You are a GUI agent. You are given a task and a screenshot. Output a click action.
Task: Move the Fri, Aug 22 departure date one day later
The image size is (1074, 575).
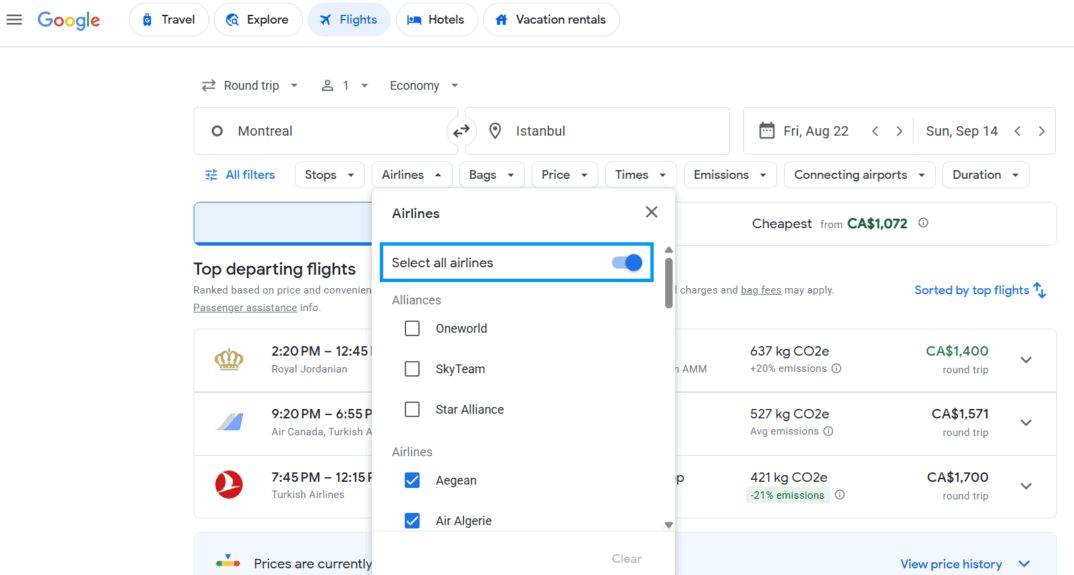click(x=899, y=131)
